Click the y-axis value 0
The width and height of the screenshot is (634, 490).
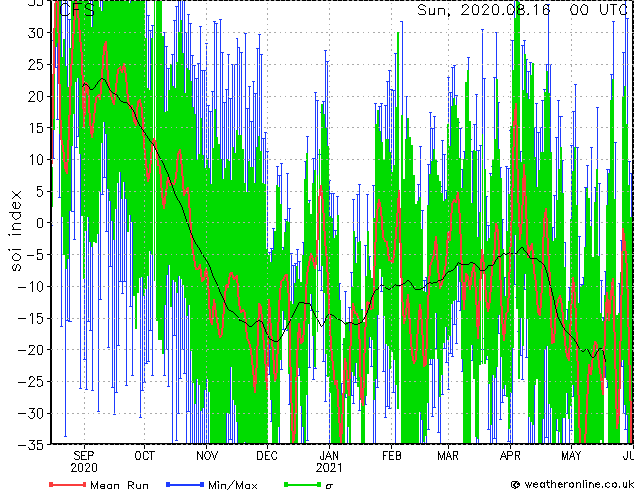click(x=40, y=223)
